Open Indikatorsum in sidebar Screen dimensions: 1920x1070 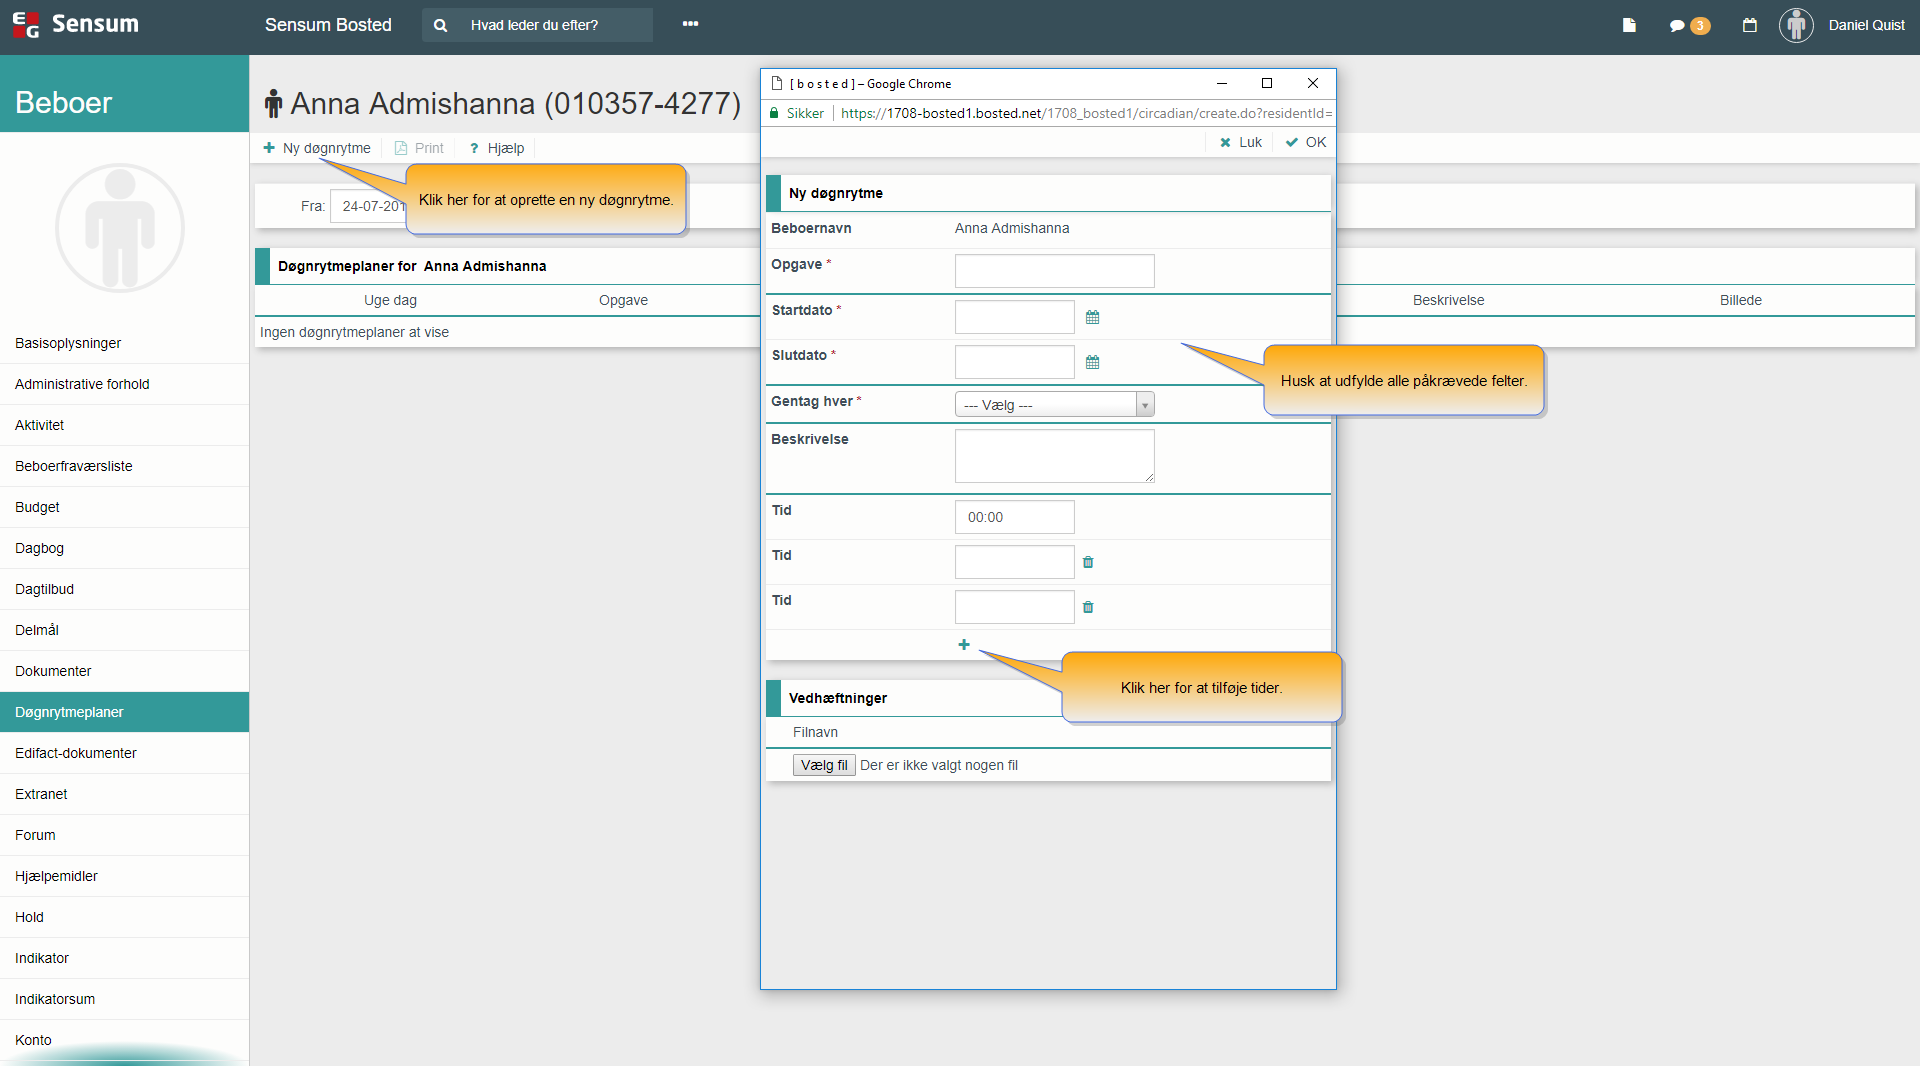124,999
